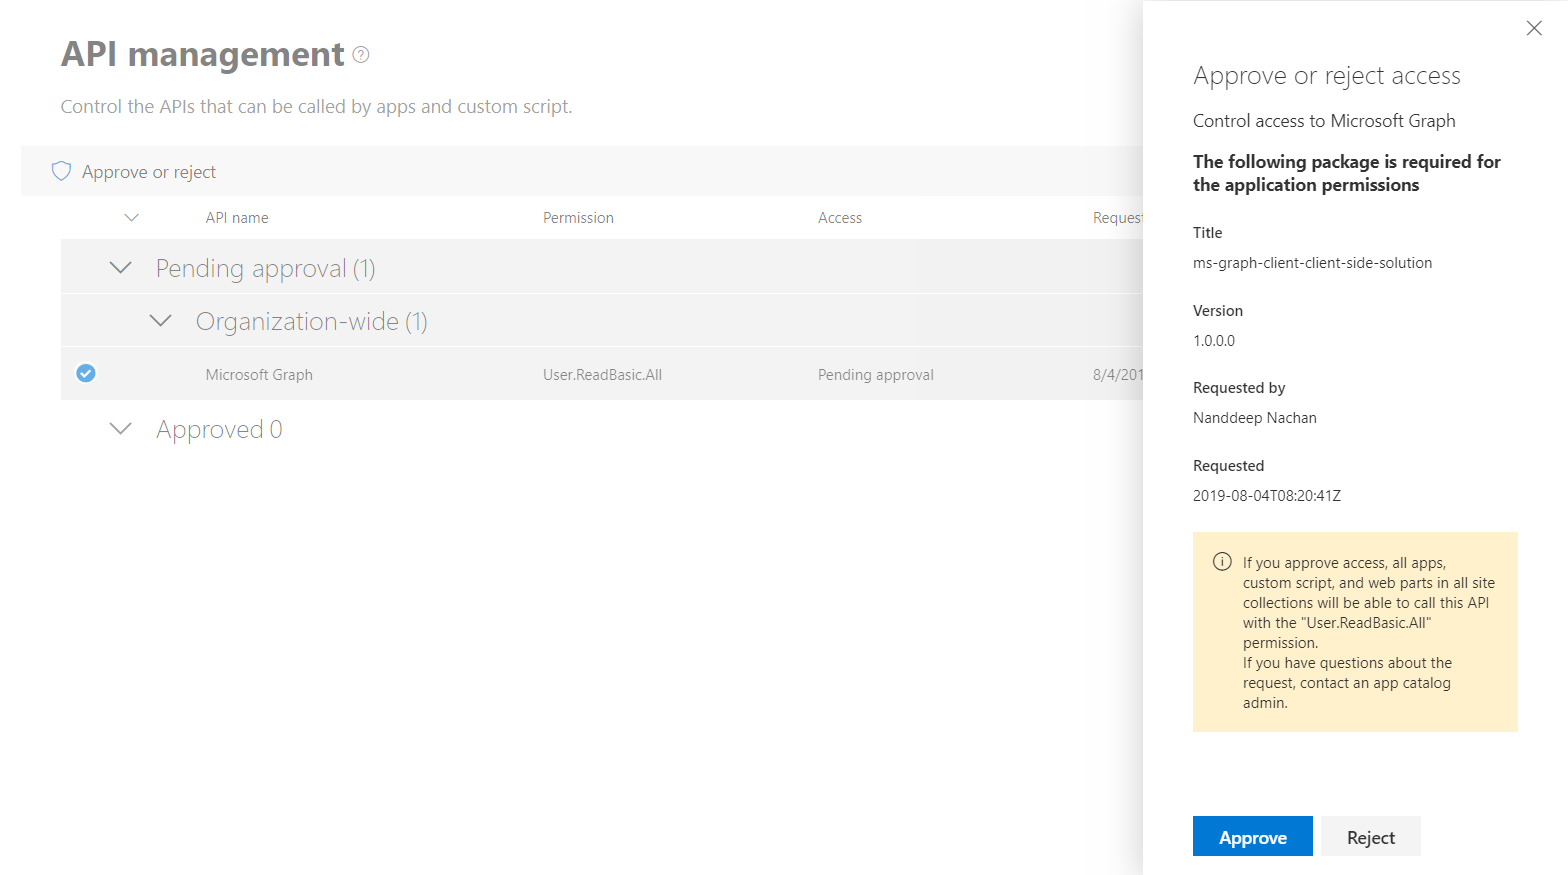Image resolution: width=1568 pixels, height=875 pixels.
Task: Click the User.ReadBasic.All permission cell
Action: pyautogui.click(x=602, y=375)
